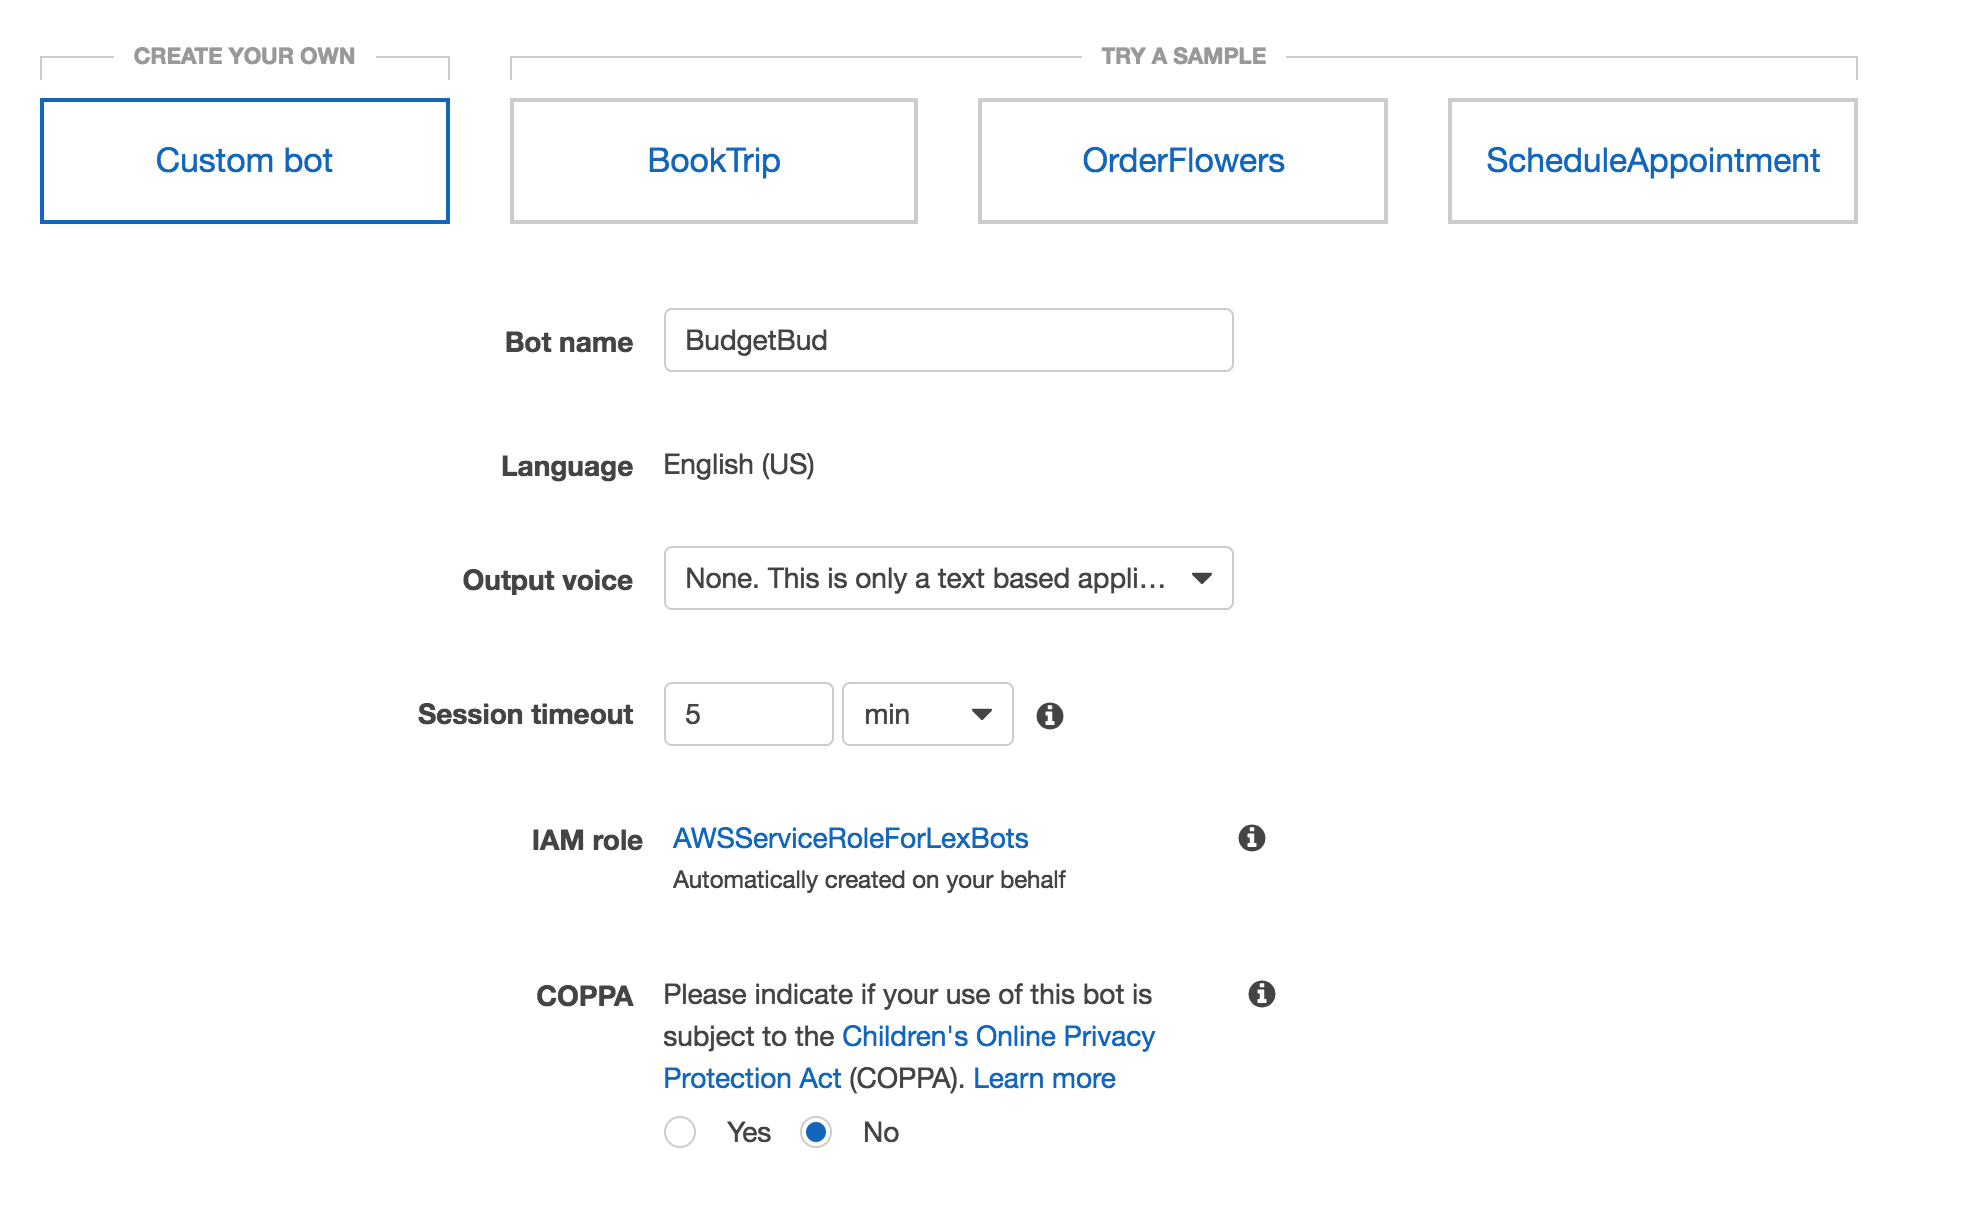Image resolution: width=1964 pixels, height=1220 pixels.
Task: Open the Children's Online Privacy Protection Act link
Action: click(997, 1036)
